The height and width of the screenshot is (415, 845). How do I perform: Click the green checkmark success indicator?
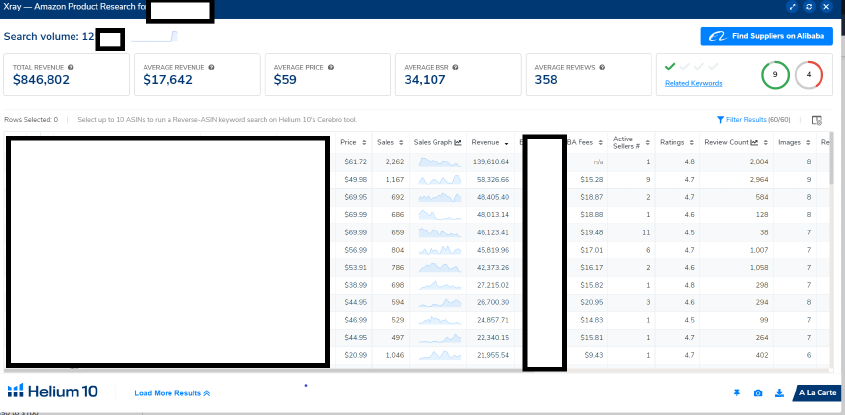click(x=670, y=66)
